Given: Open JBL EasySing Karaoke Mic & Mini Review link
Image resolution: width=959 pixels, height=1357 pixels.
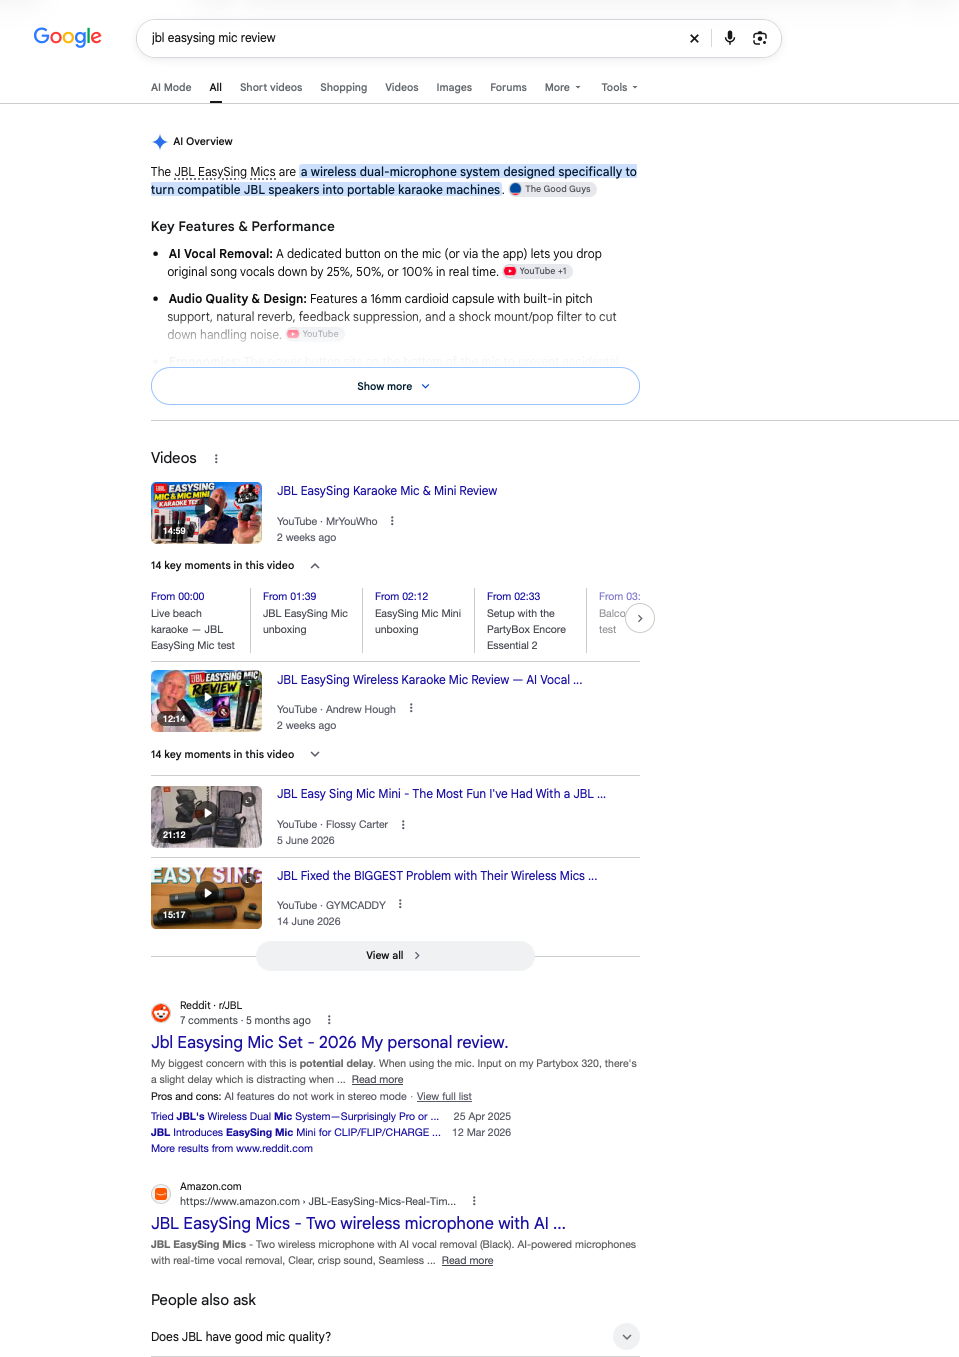Looking at the screenshot, I should pyautogui.click(x=387, y=491).
